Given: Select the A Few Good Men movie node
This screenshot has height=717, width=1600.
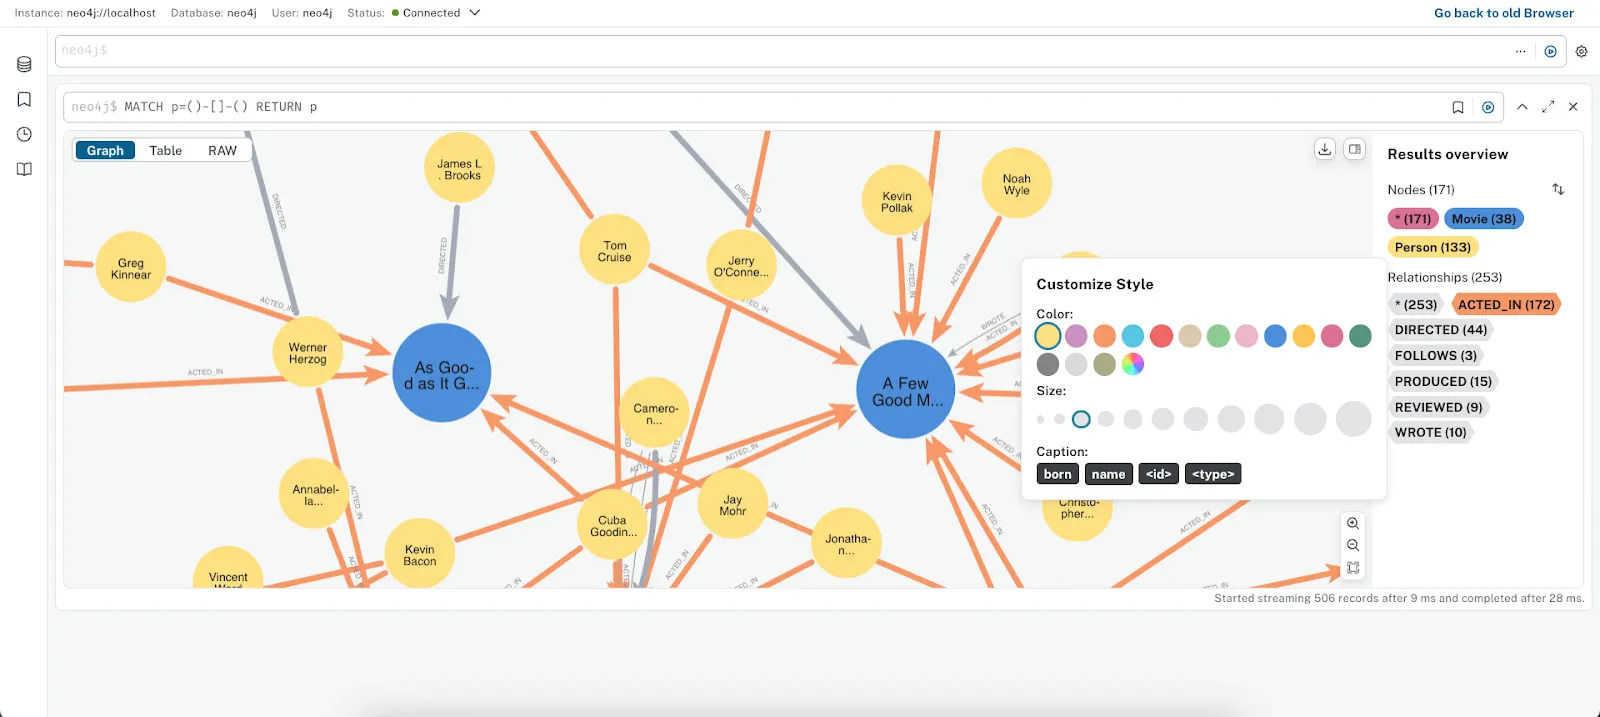Looking at the screenshot, I should coord(907,389).
